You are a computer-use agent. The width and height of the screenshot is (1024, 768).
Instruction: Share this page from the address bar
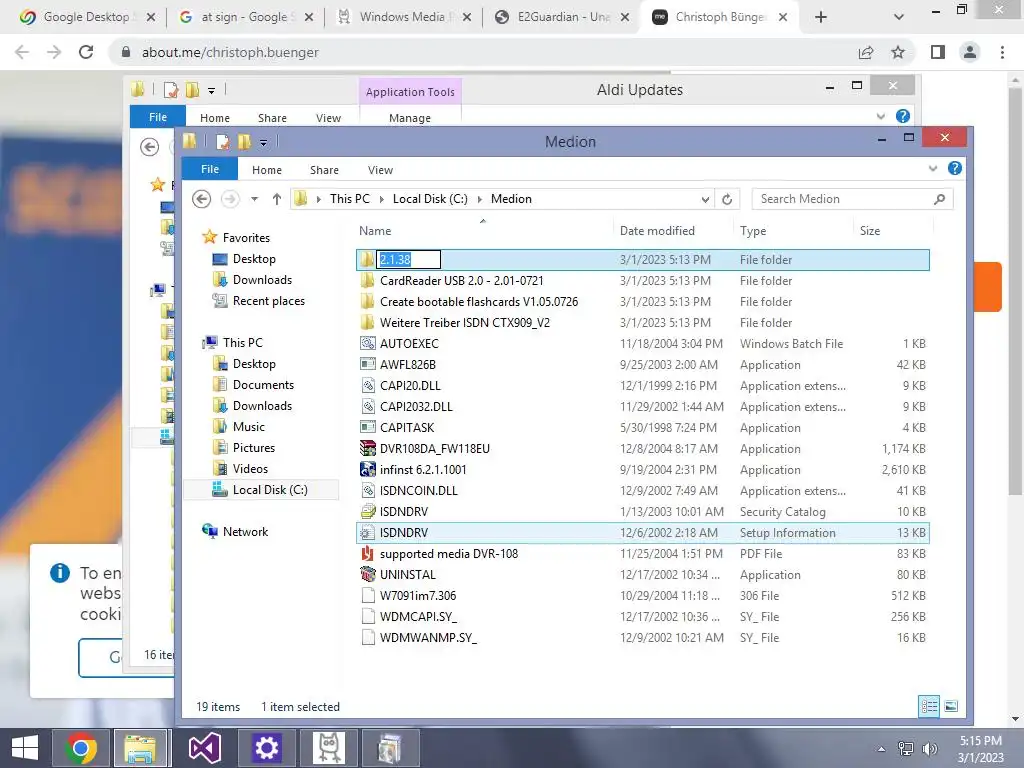[866, 52]
